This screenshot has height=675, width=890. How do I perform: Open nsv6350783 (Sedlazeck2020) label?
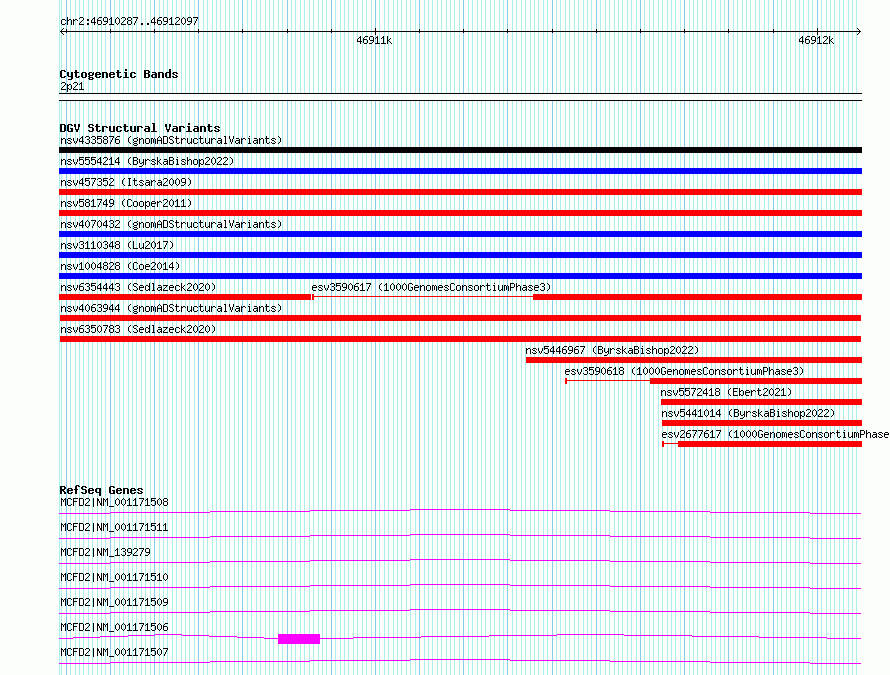[x=138, y=329]
